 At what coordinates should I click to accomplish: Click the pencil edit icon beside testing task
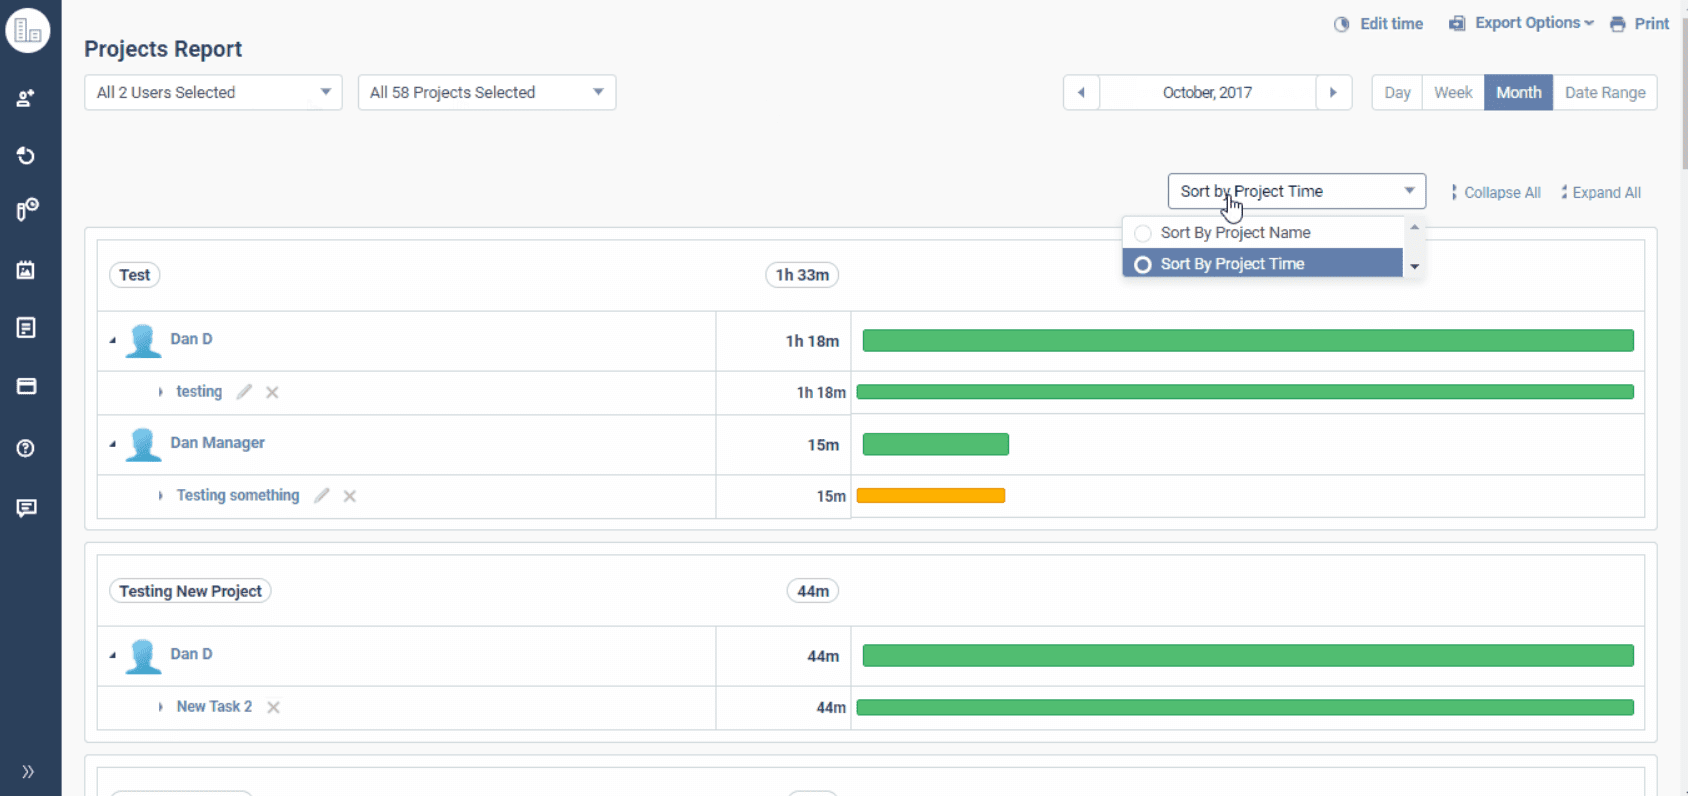[244, 392]
